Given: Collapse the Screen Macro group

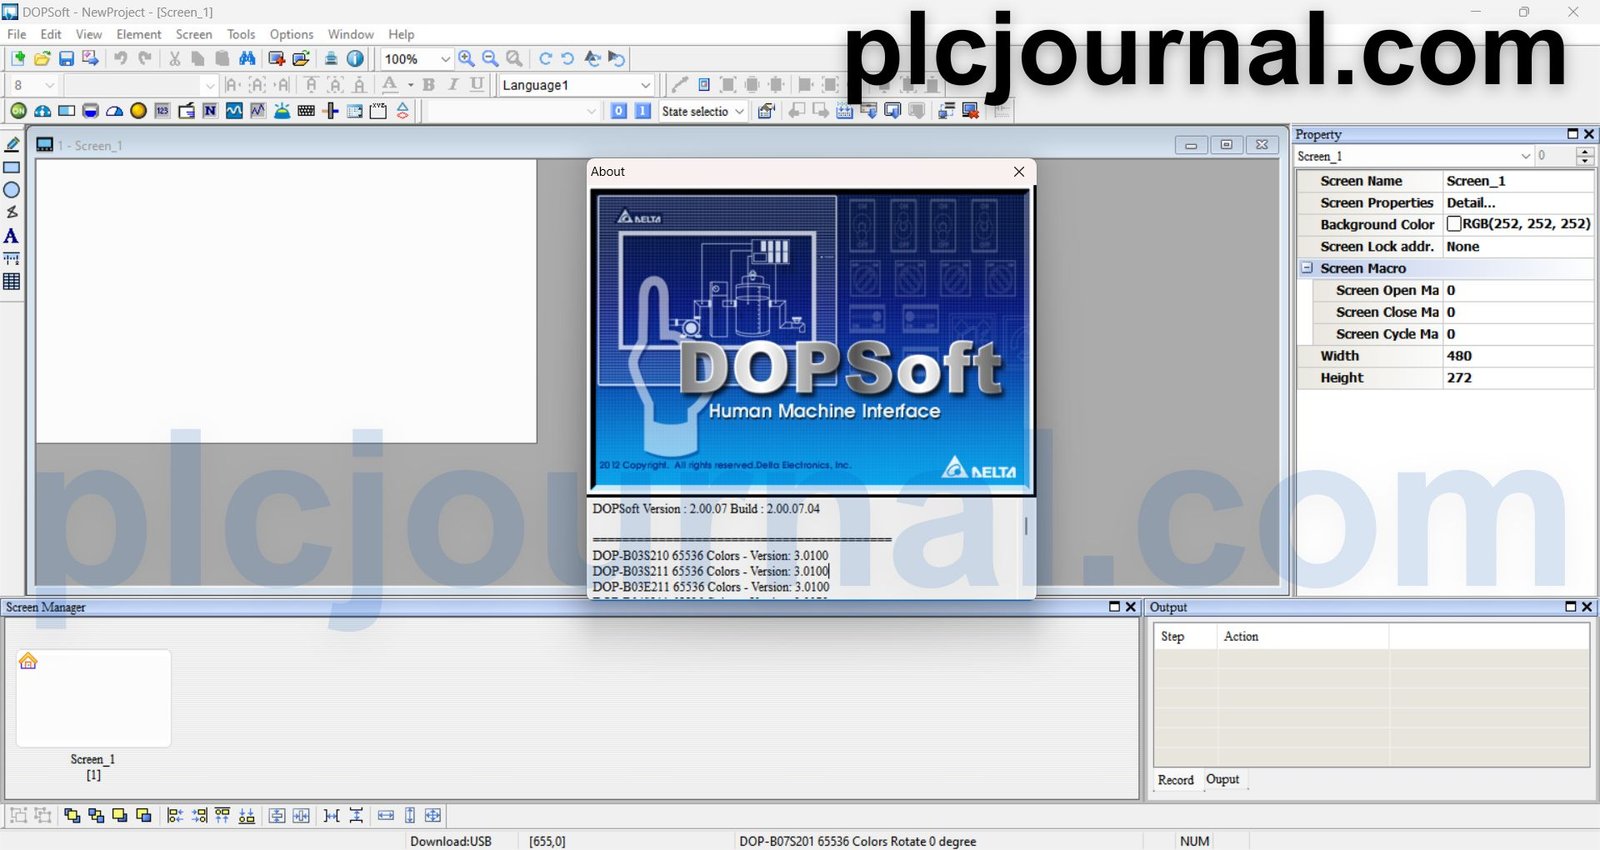Looking at the screenshot, I should click(1307, 268).
